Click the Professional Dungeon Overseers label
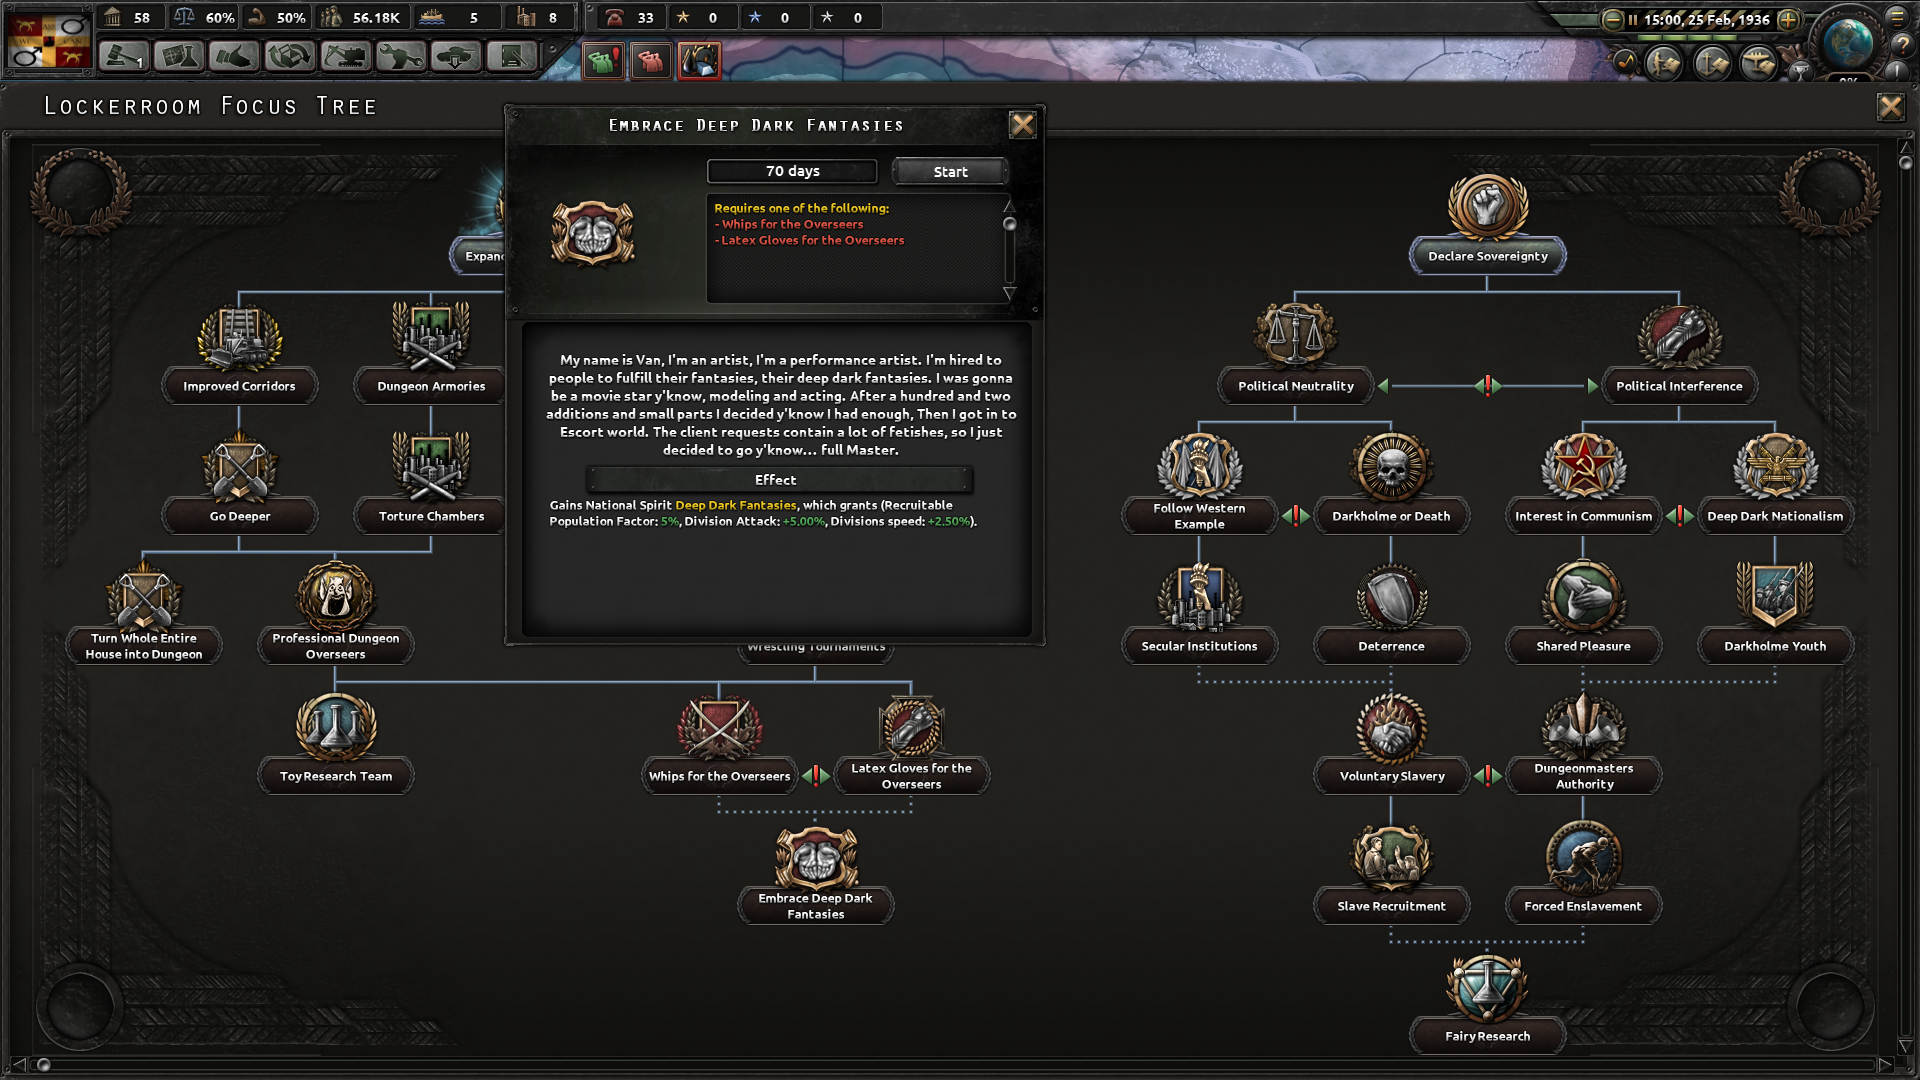The height and width of the screenshot is (1080, 1920). pyautogui.click(x=336, y=646)
